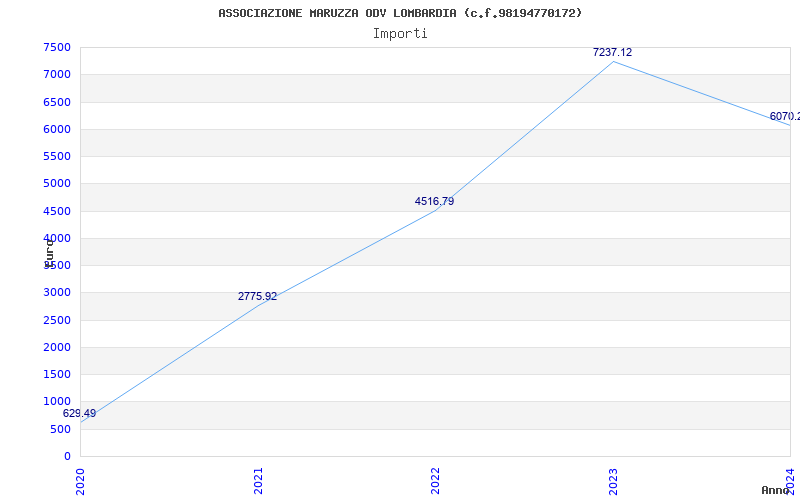Click the Importi subtitle
800x500 pixels.
click(x=400, y=34)
